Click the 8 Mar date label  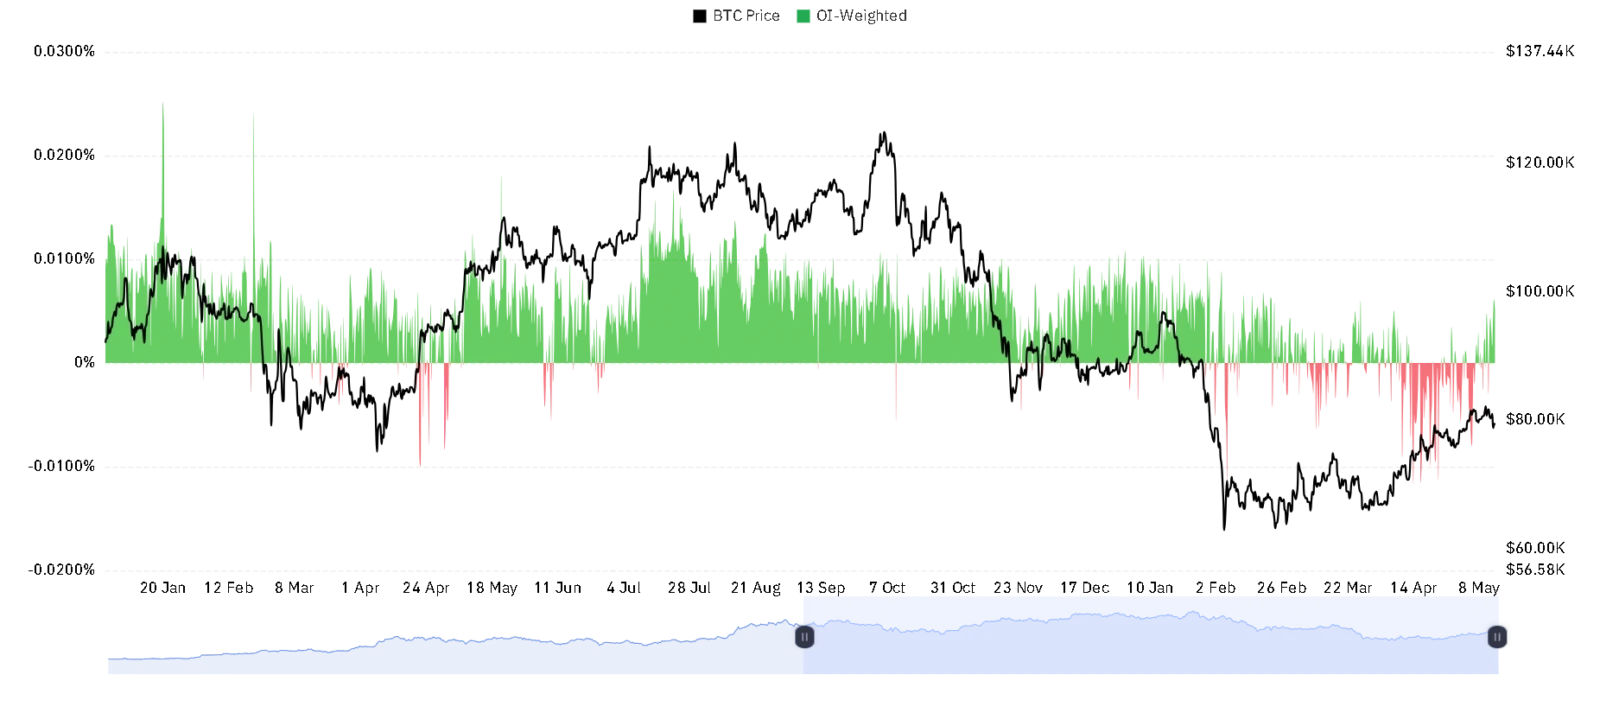295,588
